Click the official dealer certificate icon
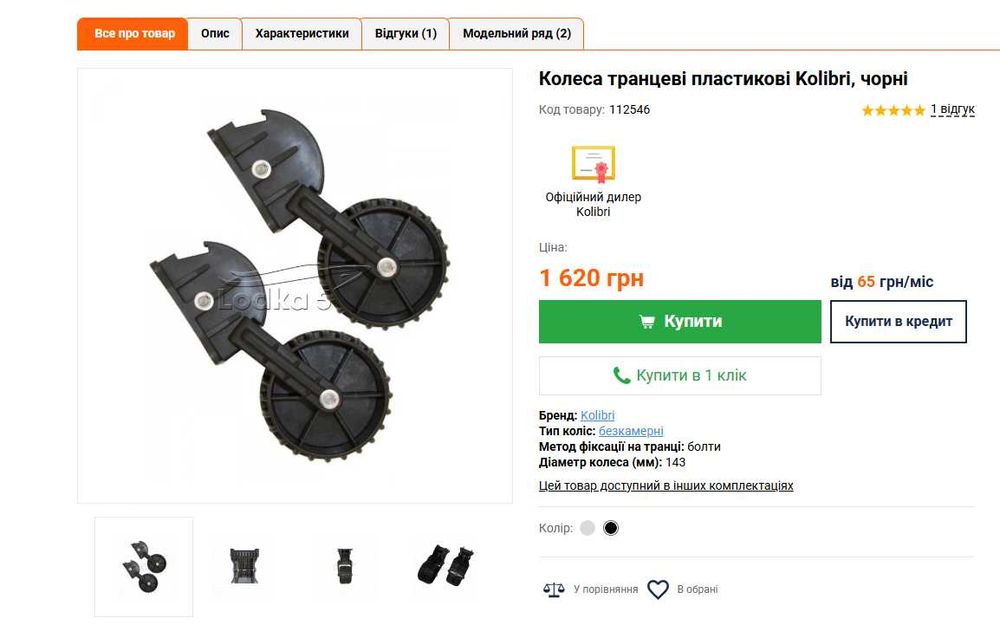The image size is (1000, 633). coord(593,164)
